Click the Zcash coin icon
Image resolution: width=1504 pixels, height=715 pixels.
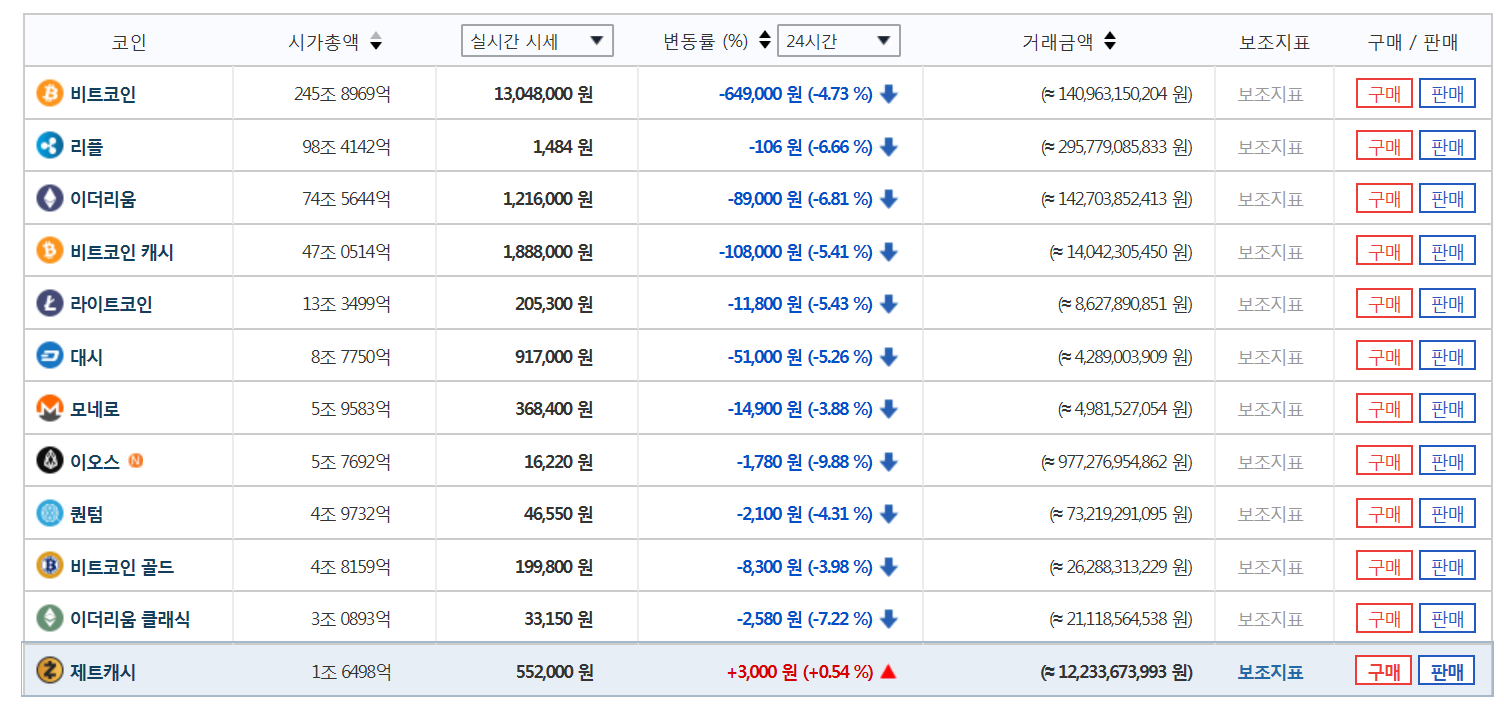coord(49,671)
